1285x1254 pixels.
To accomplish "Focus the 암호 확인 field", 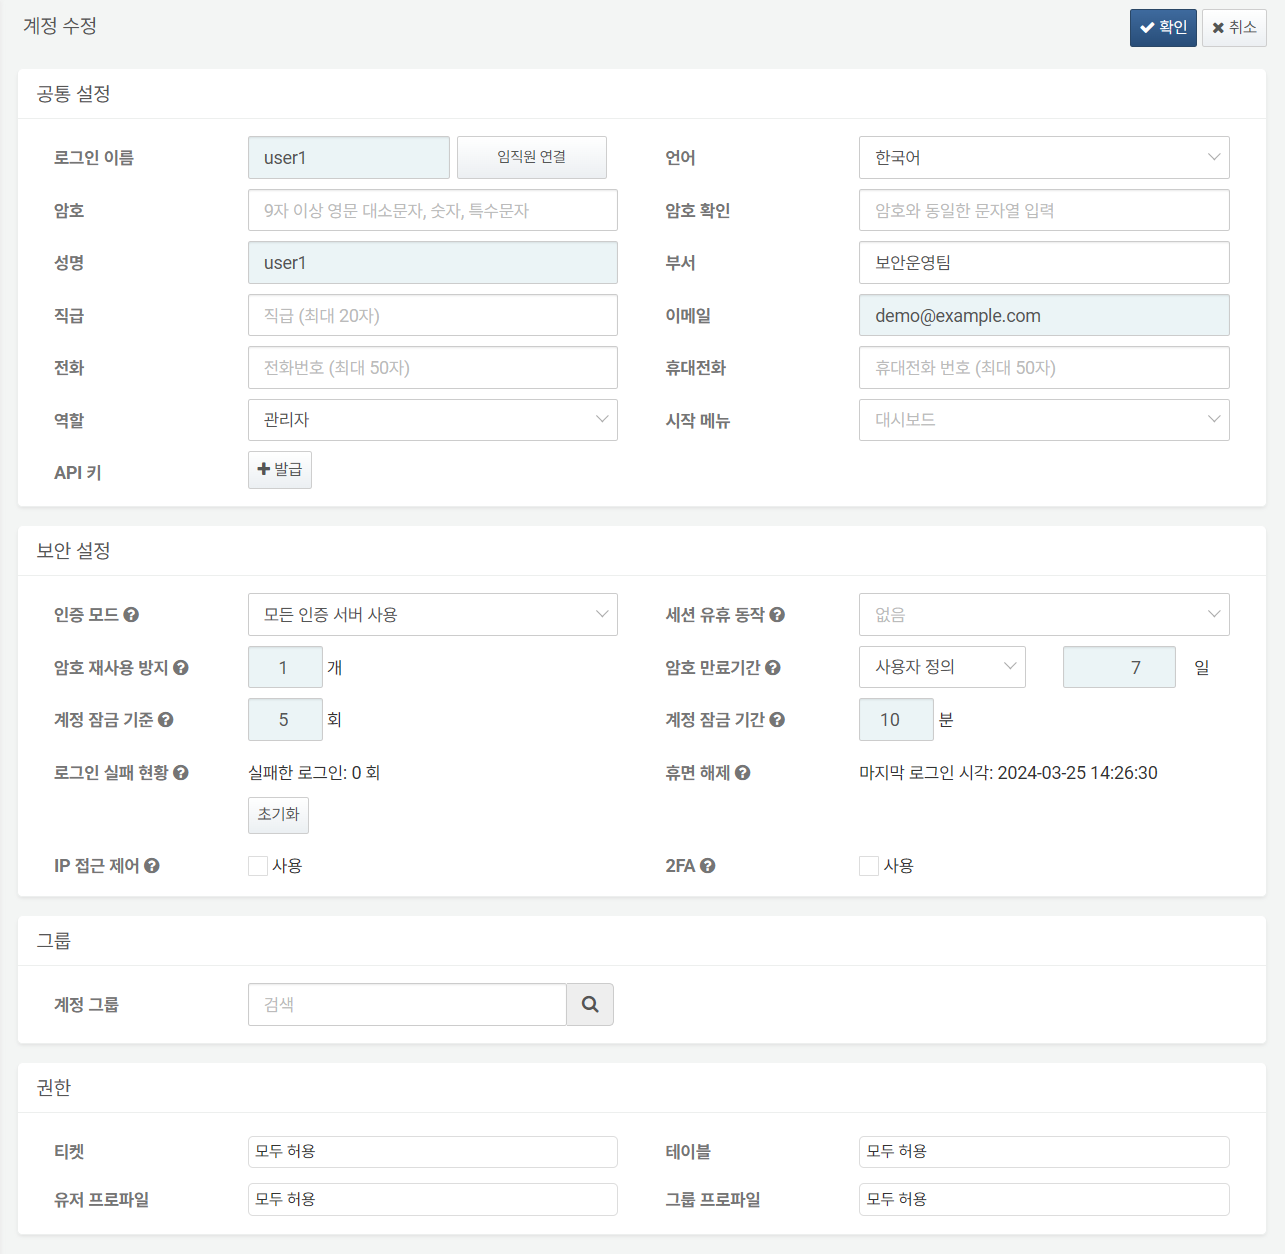I will [x=1044, y=210].
